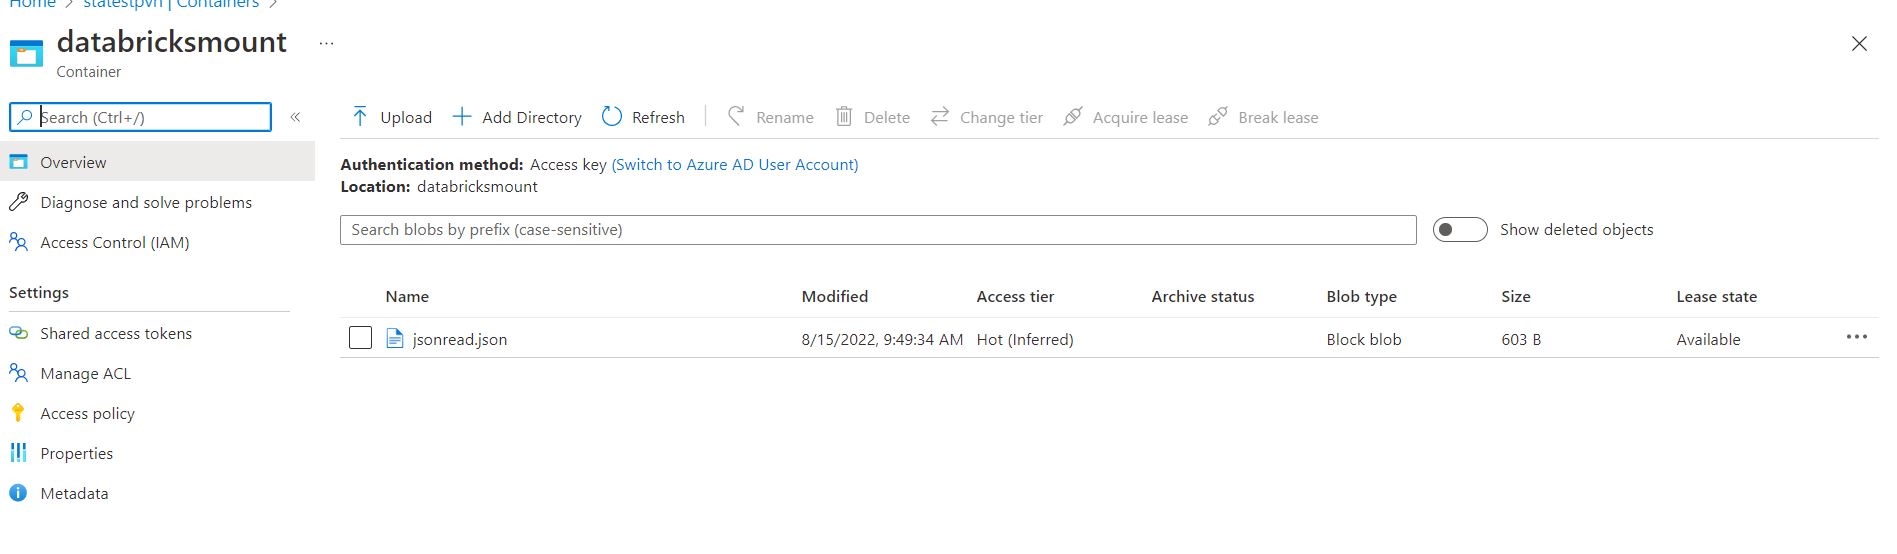Open context menu for jsonread.json row

pos(1856,337)
